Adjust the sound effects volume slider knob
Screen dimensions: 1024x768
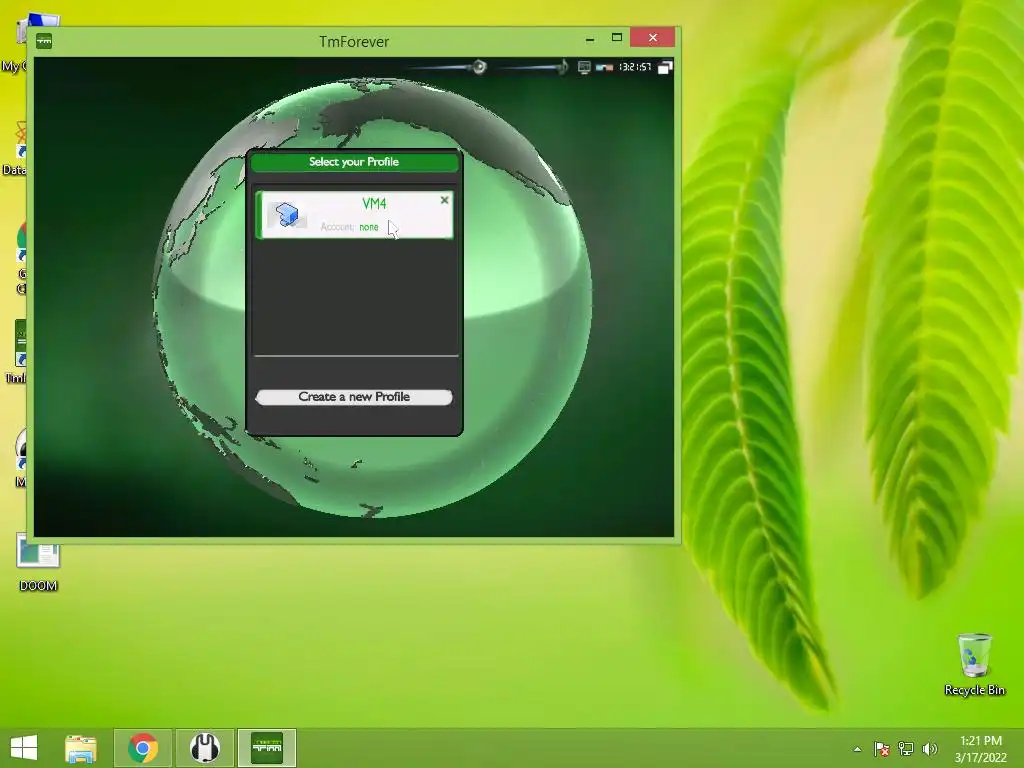click(479, 67)
